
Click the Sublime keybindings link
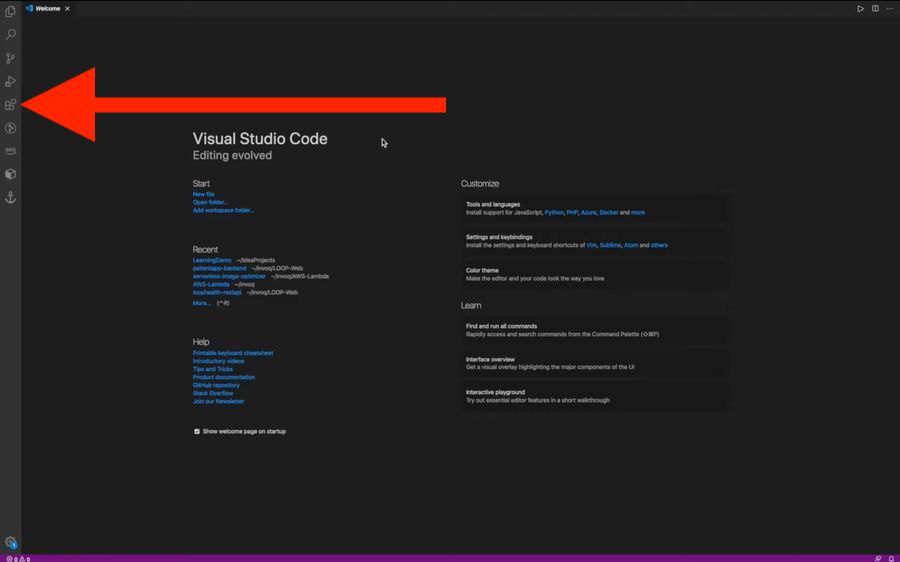[x=611, y=245]
